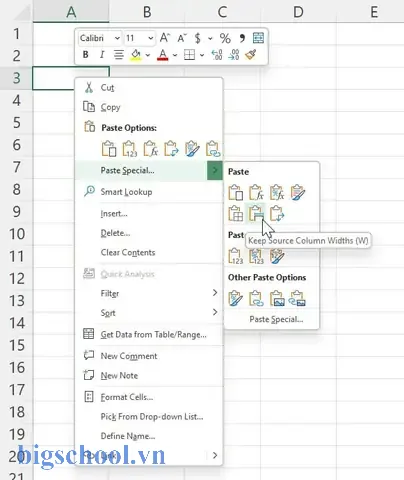Screen dimensions: 404x480
Task: Choose Delete... from the context menu
Action: pyautogui.click(x=149, y=233)
